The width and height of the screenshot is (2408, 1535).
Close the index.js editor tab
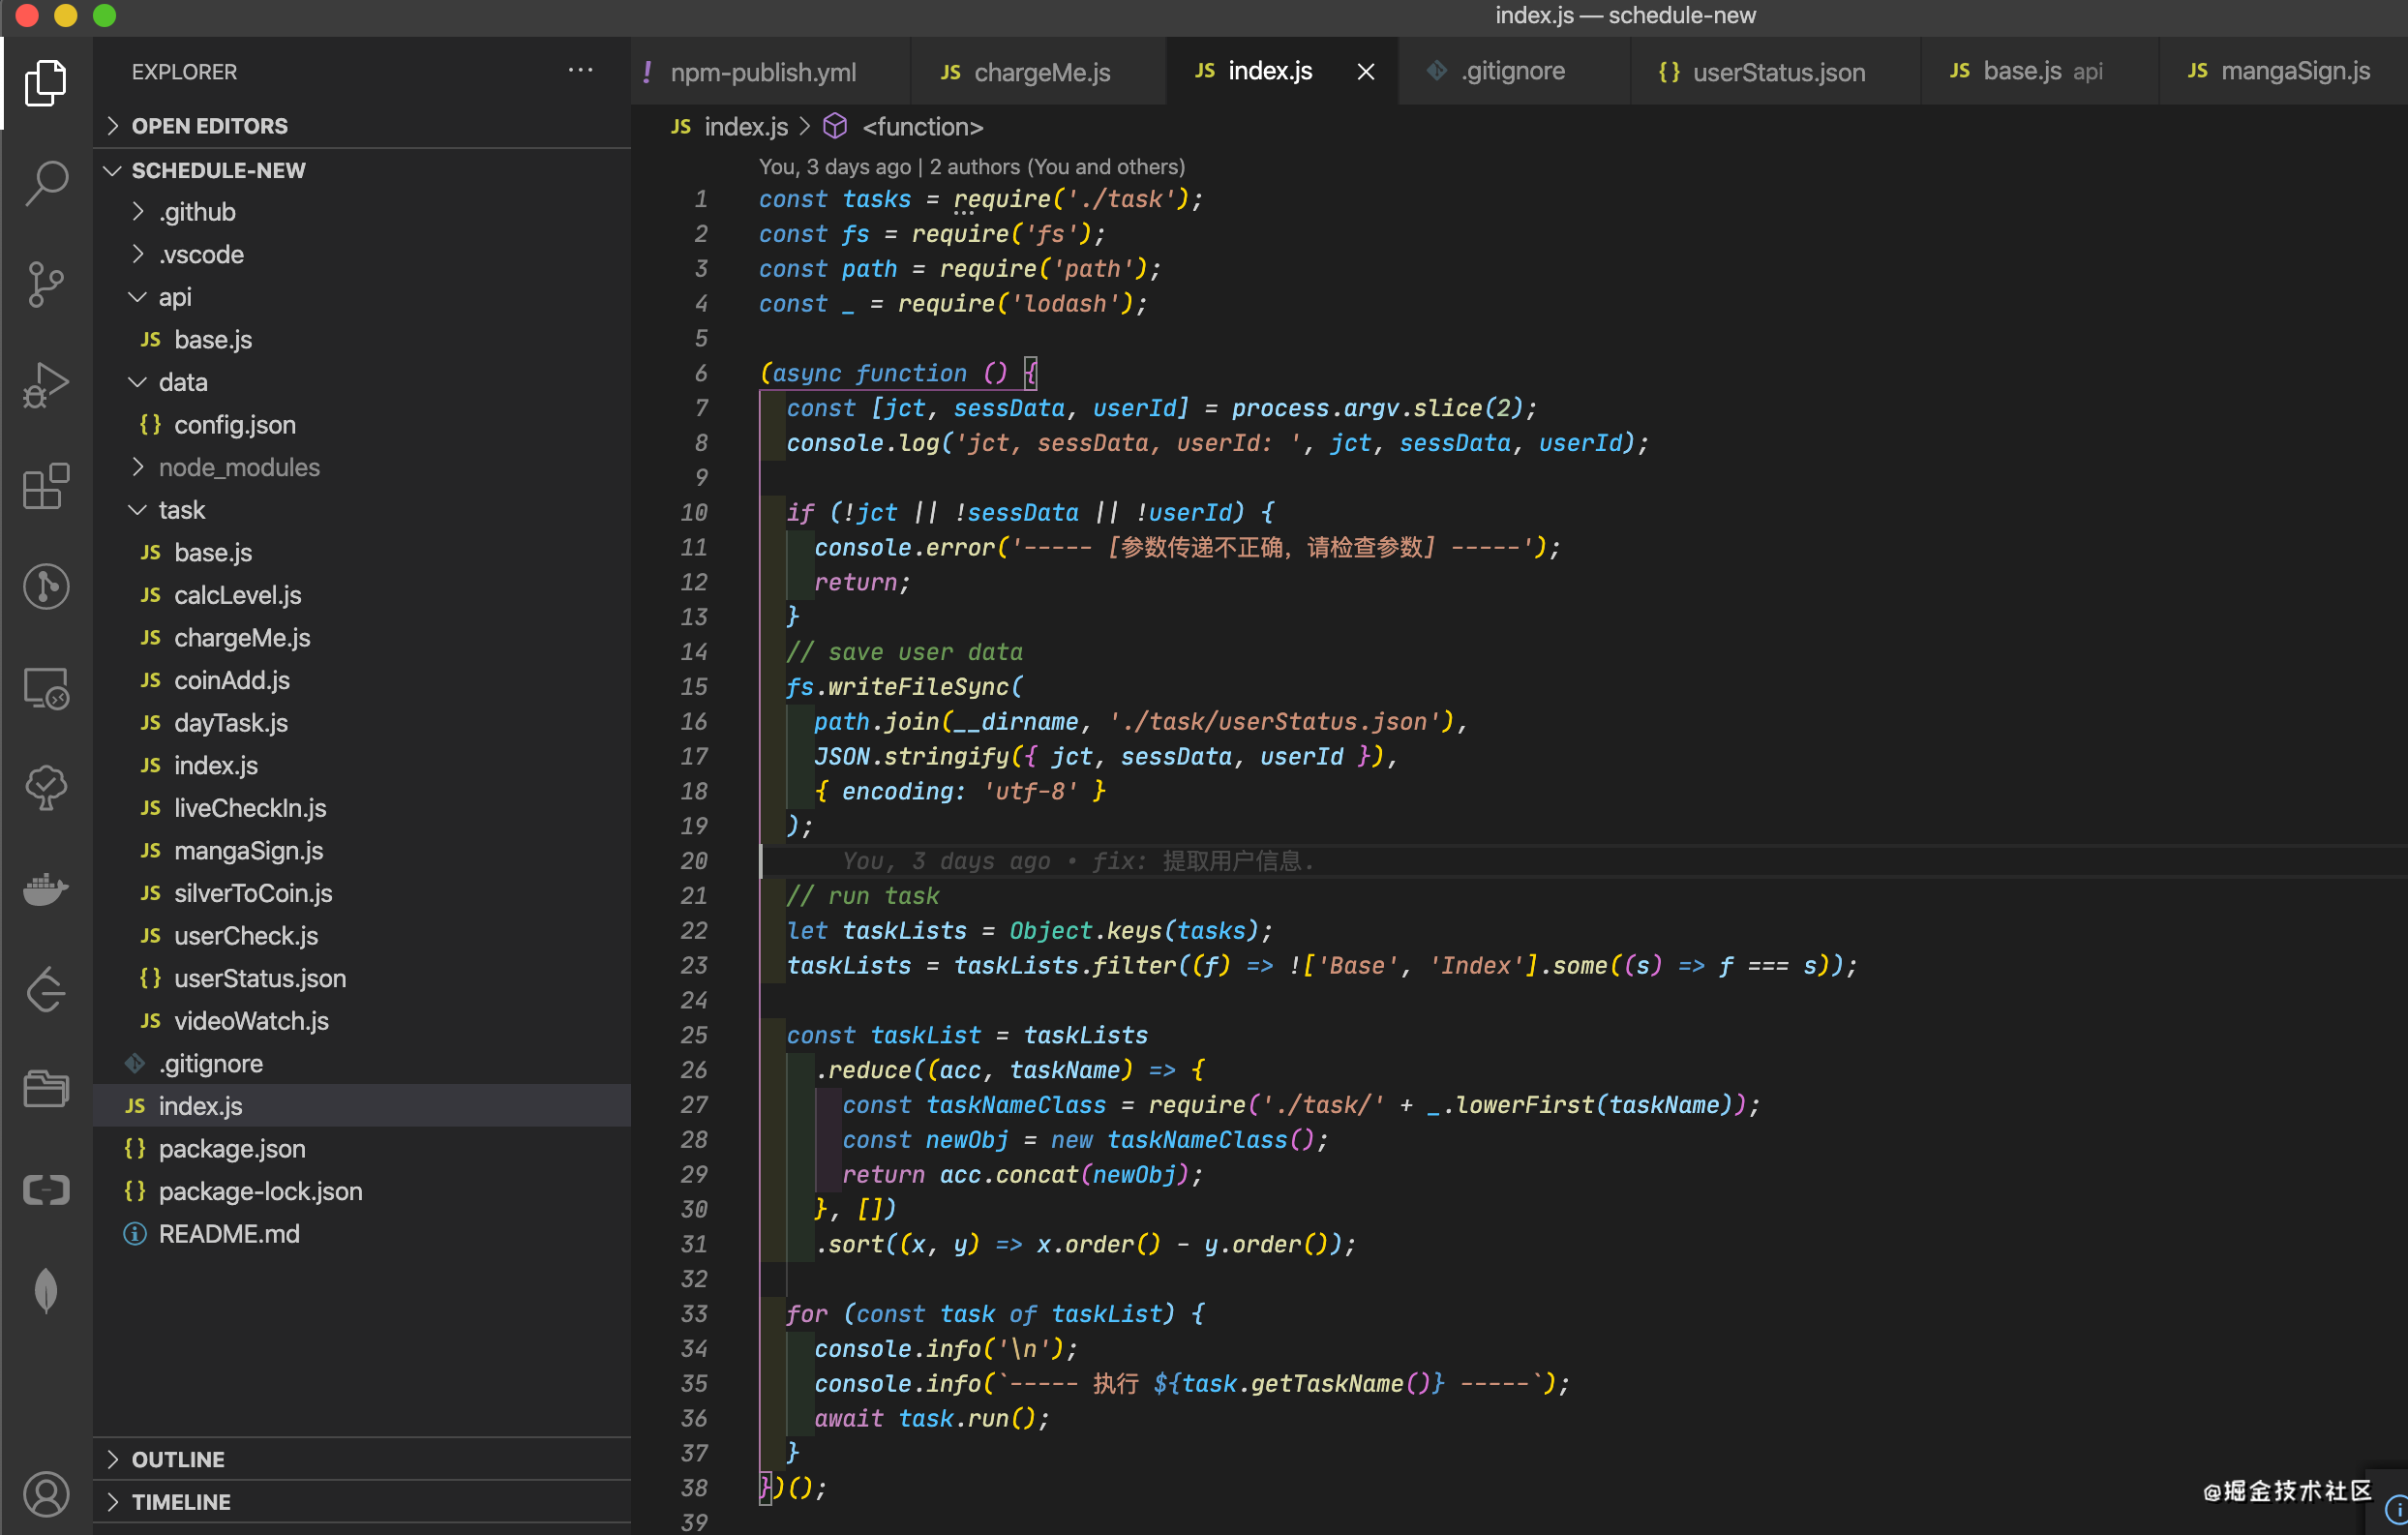click(1365, 72)
